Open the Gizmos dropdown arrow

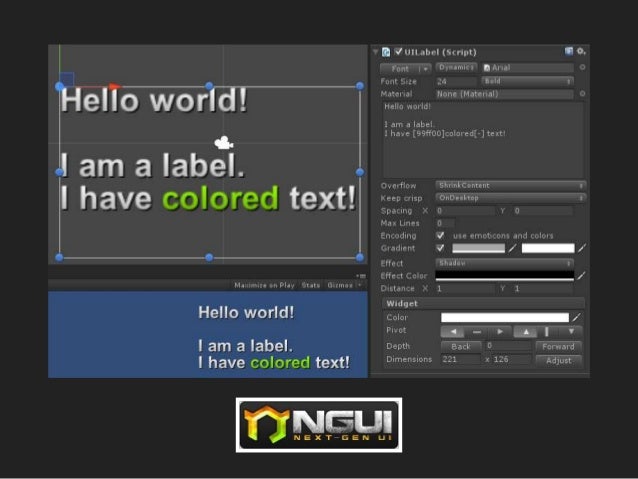tap(359, 285)
